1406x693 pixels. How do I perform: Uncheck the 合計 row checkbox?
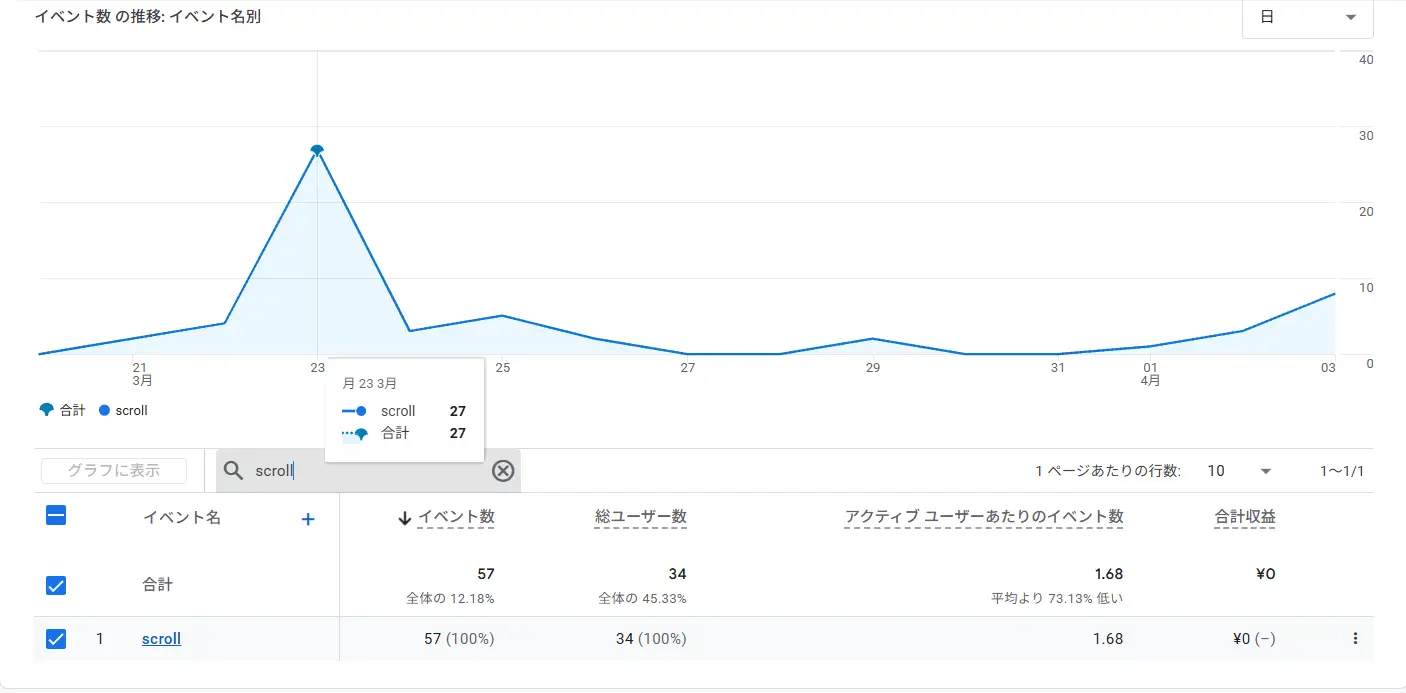coord(56,585)
